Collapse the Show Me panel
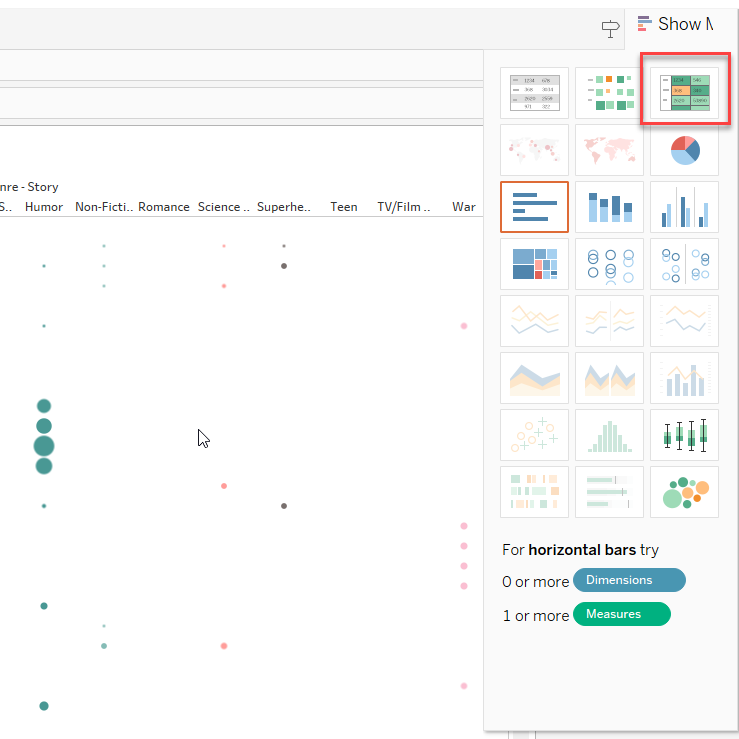 click(x=676, y=24)
